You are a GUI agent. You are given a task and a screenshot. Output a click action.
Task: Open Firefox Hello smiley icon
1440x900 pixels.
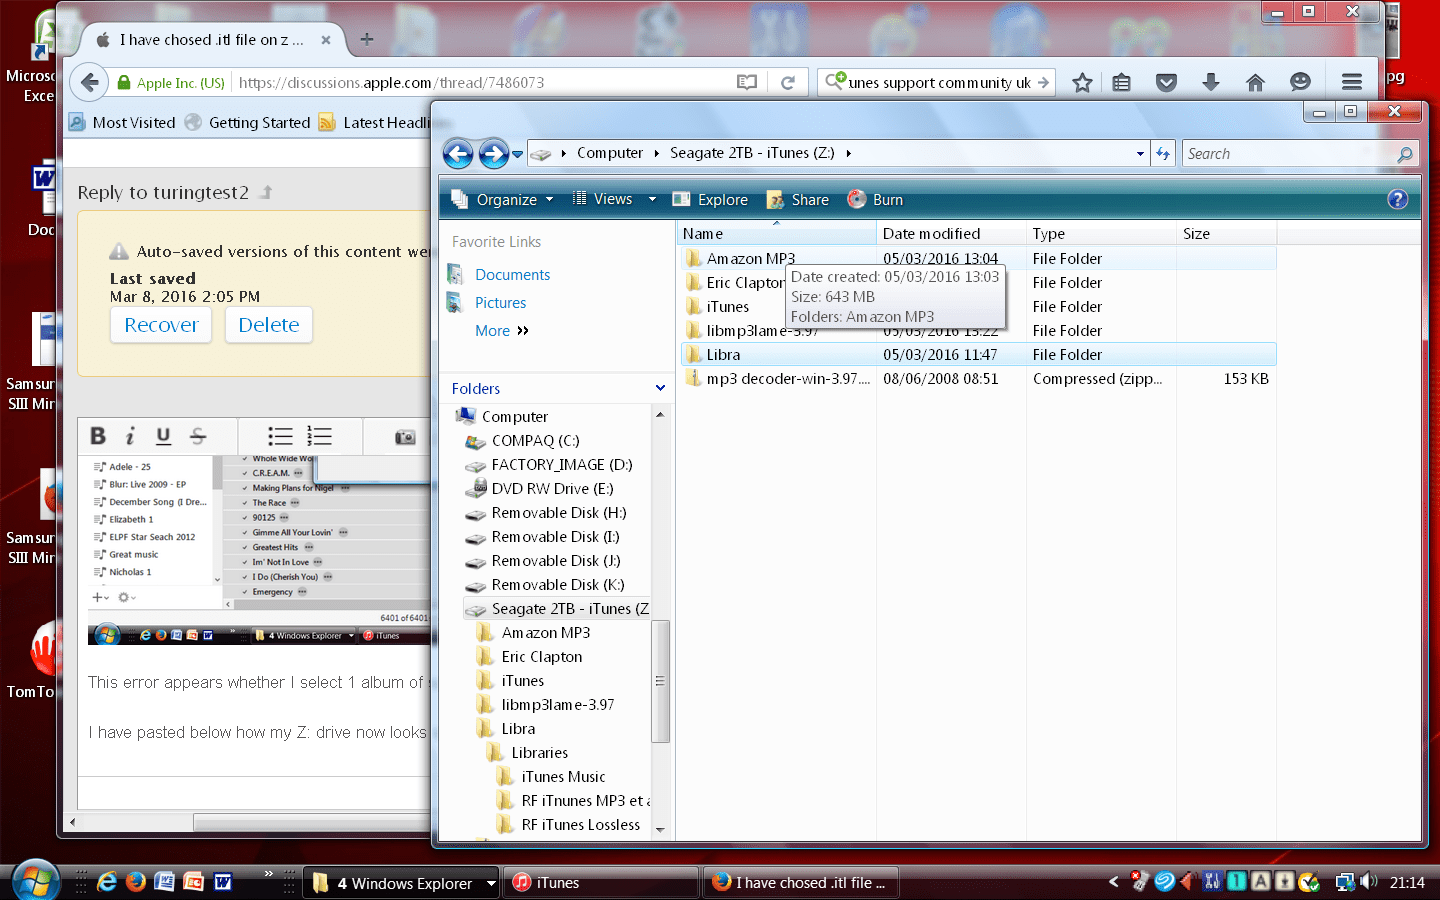click(x=1300, y=82)
